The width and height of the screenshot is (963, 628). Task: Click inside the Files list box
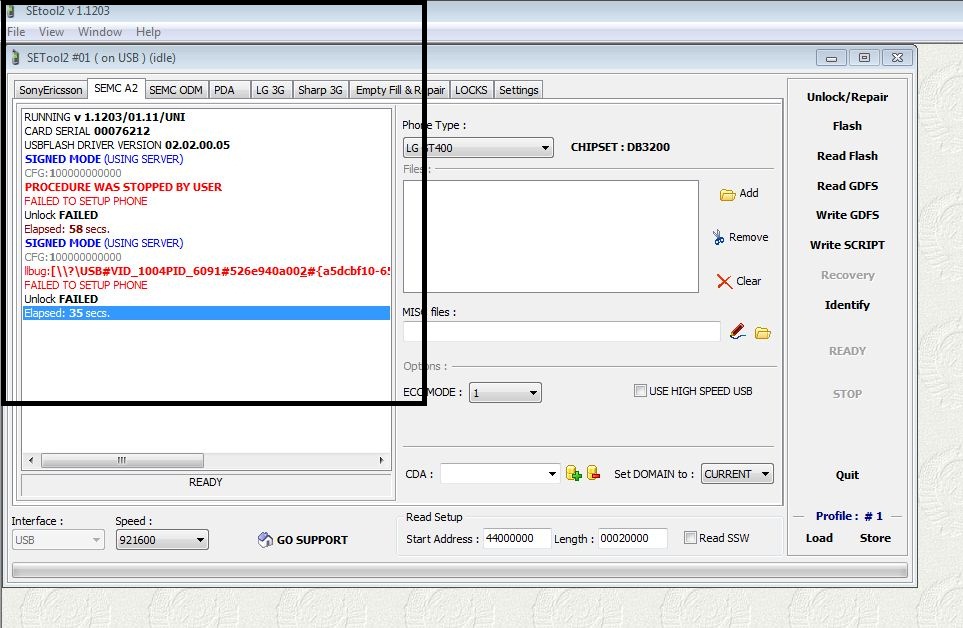[551, 236]
